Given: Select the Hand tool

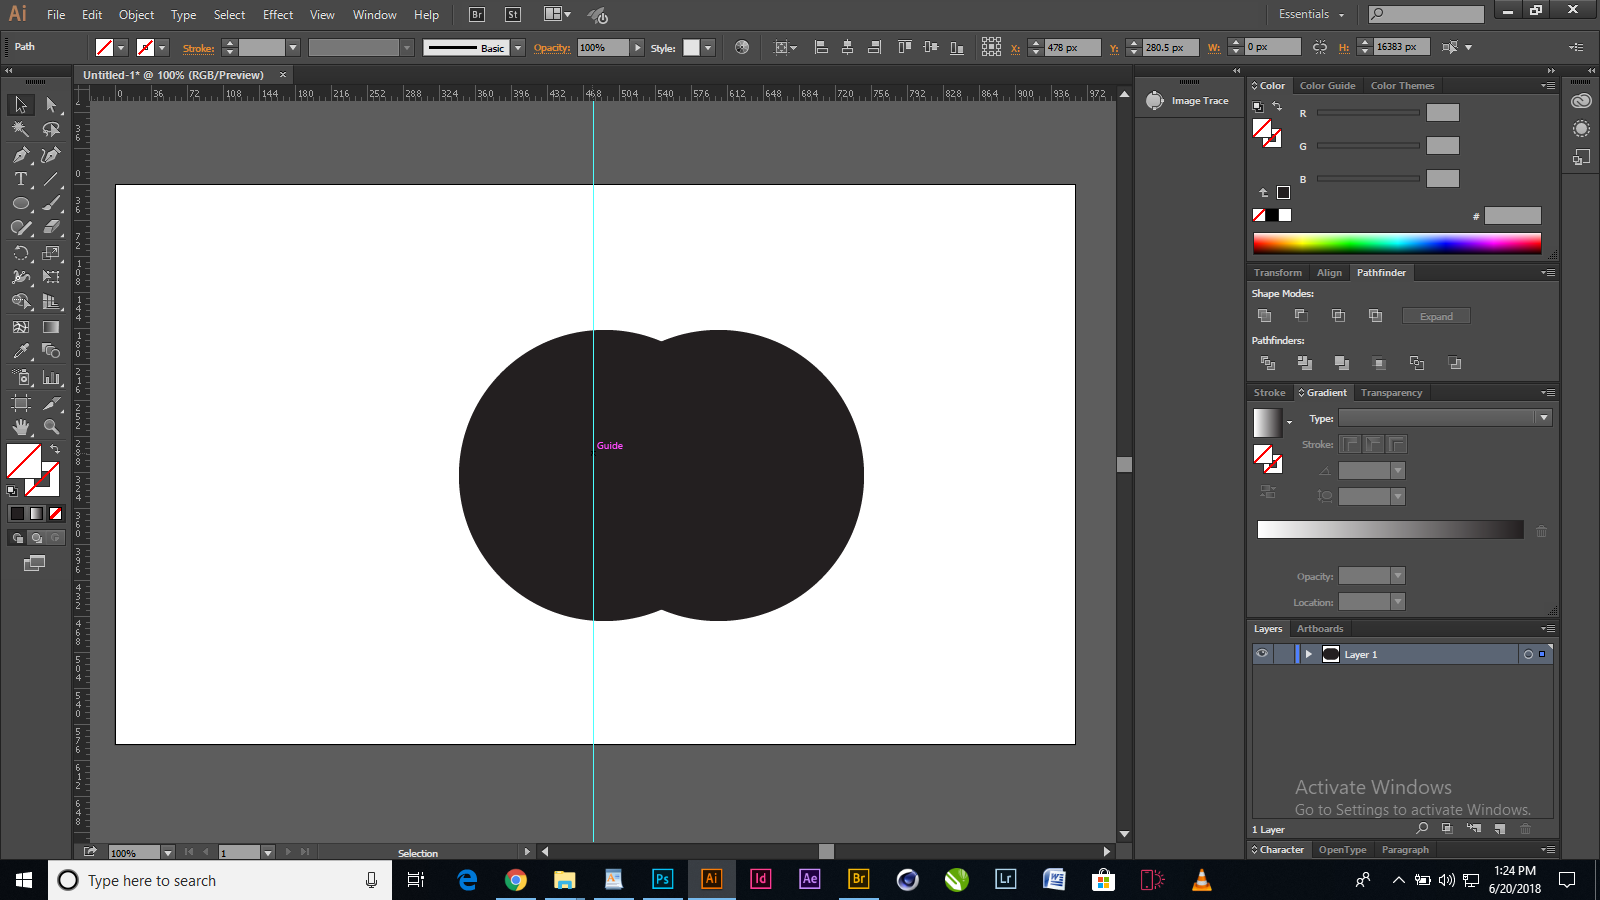Looking at the screenshot, I should coord(21,427).
